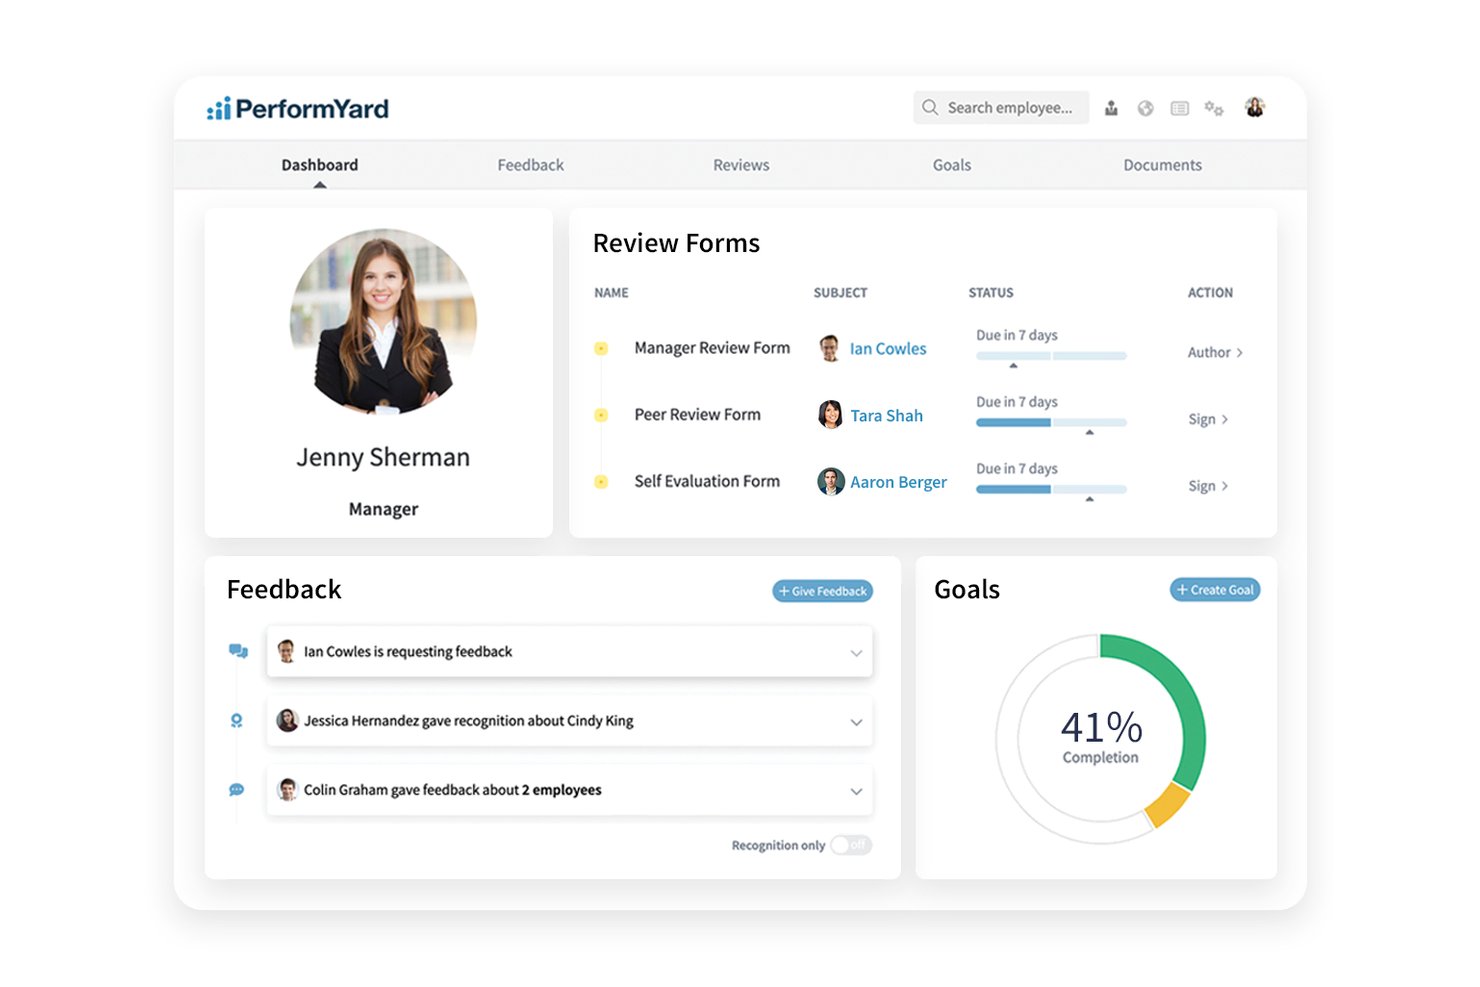The width and height of the screenshot is (1480, 987).
Task: Click the recognition ribbon icon
Action: click(x=237, y=720)
